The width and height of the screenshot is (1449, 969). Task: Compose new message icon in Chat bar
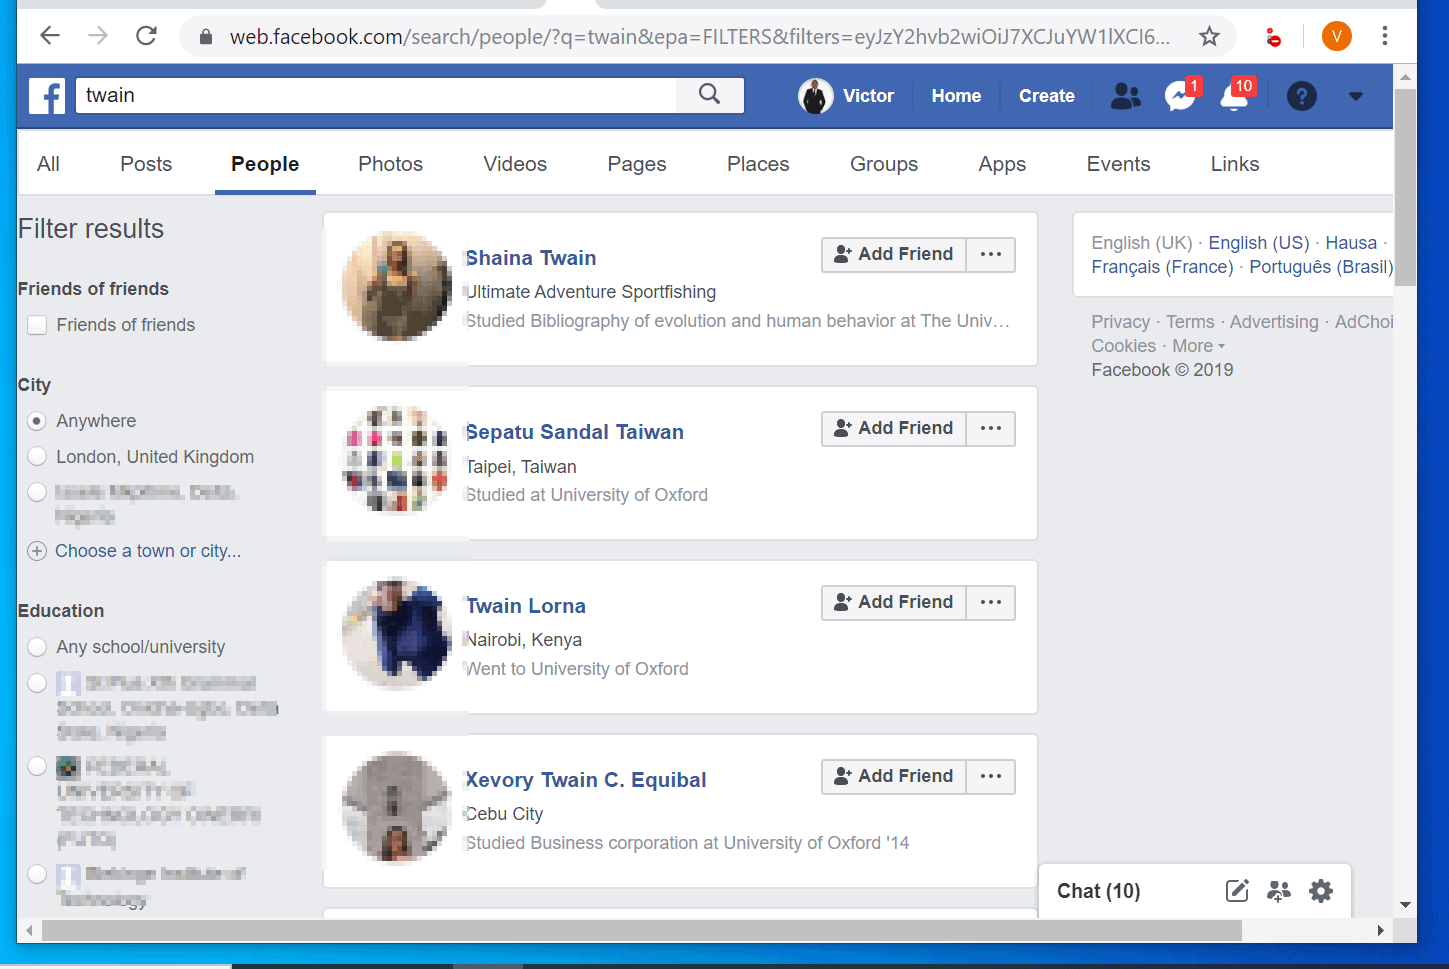1237,891
